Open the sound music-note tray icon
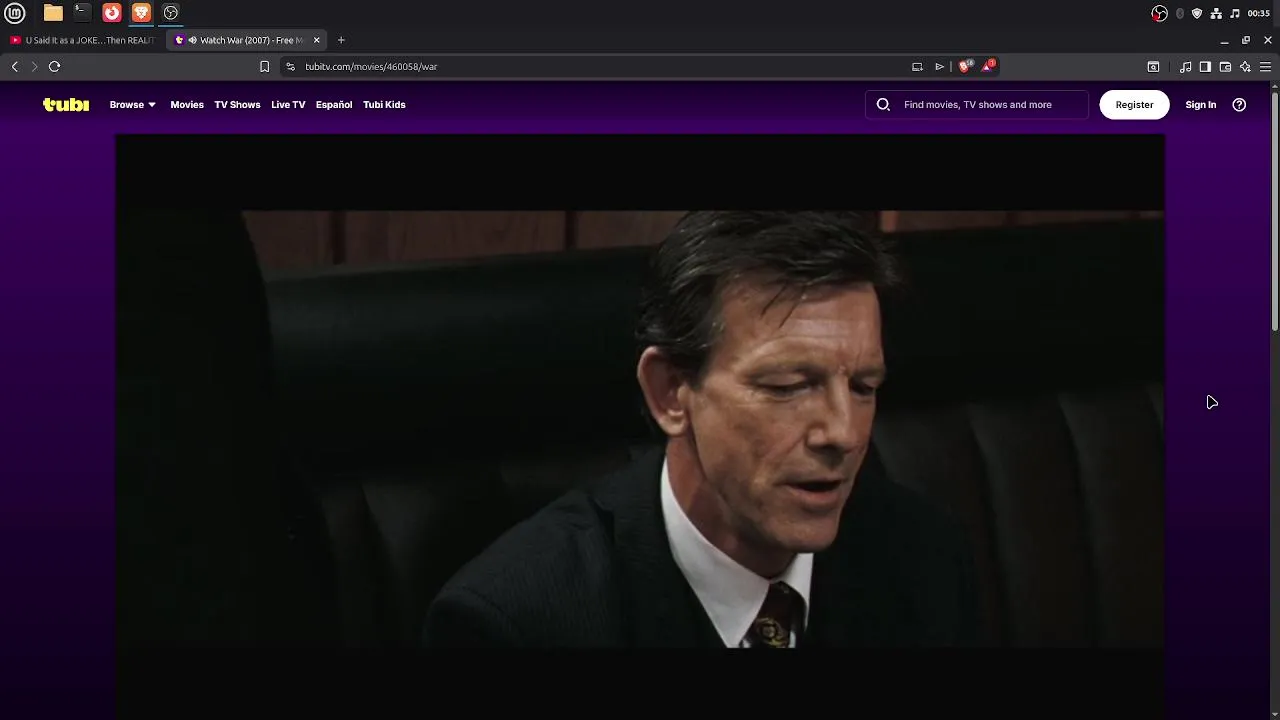1280x720 pixels. (x=1235, y=13)
